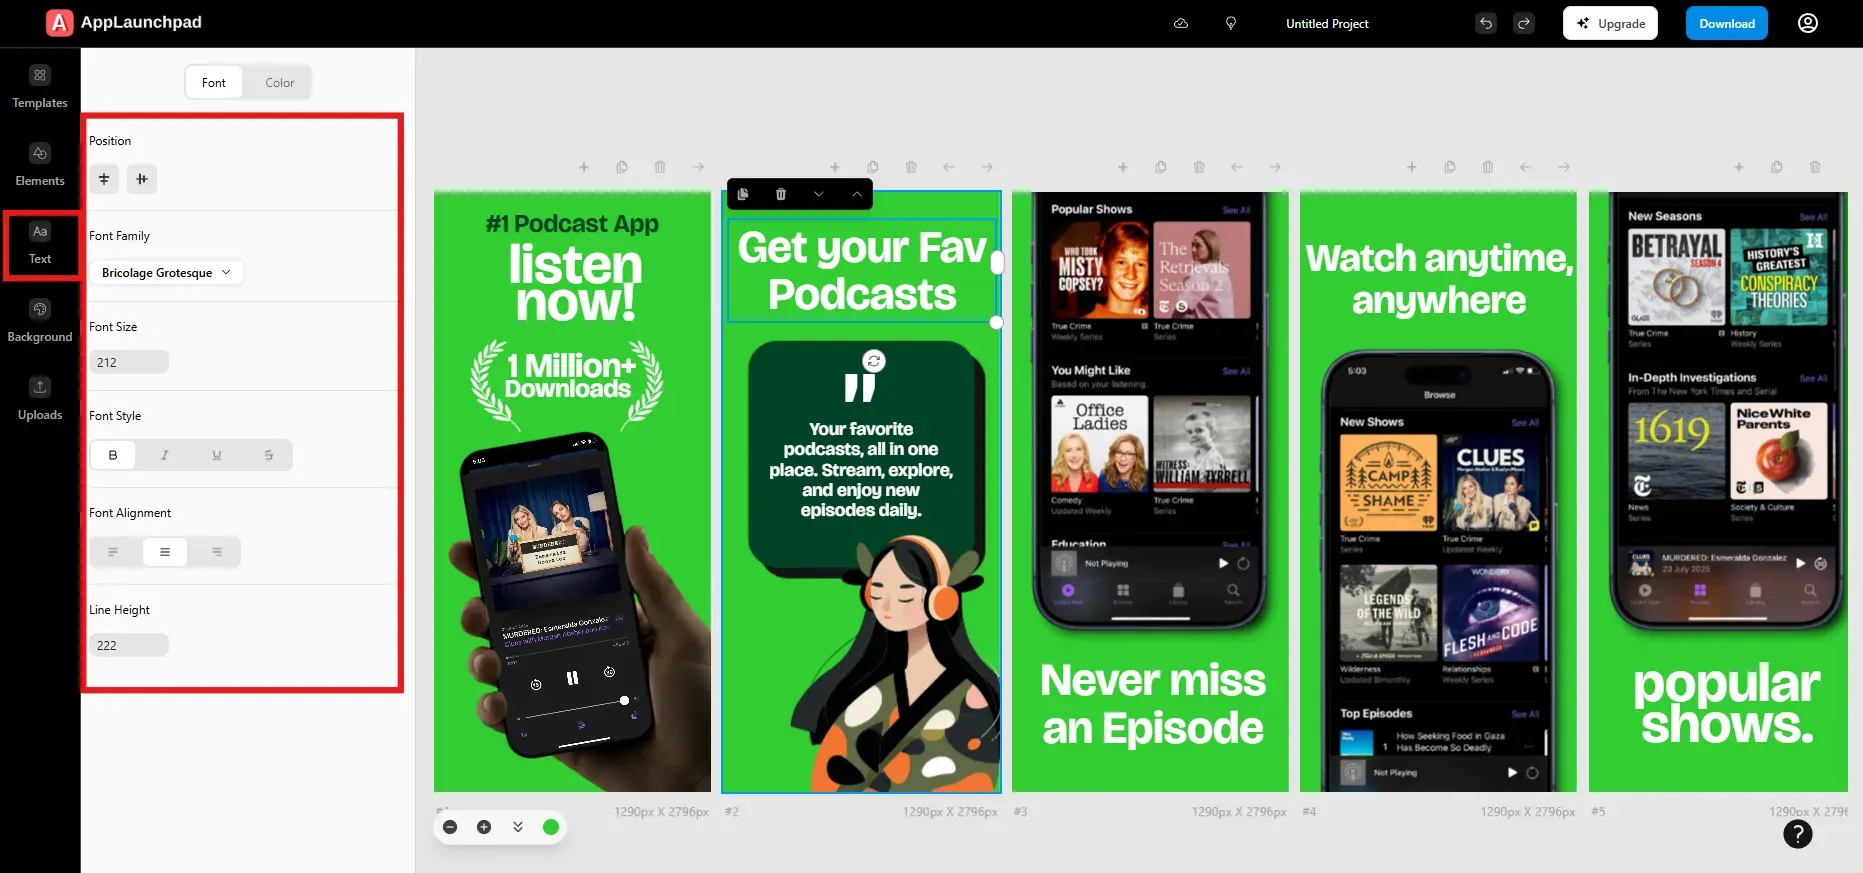Select the 'Get your Fav Podcasts' text
Image resolution: width=1863 pixels, height=873 pixels.
(x=862, y=270)
